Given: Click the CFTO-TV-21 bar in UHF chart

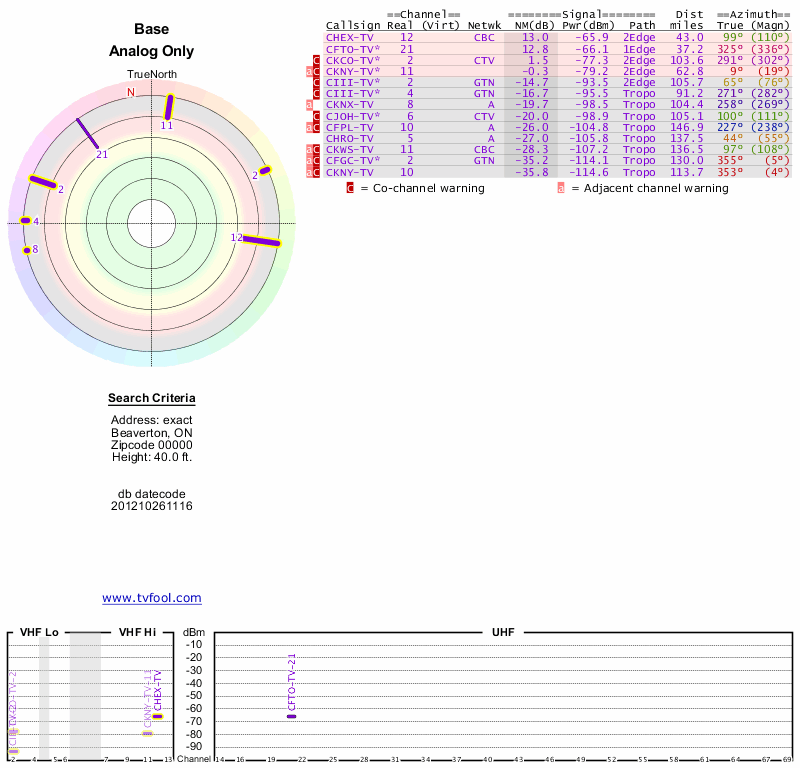Looking at the screenshot, I should 291,716.
